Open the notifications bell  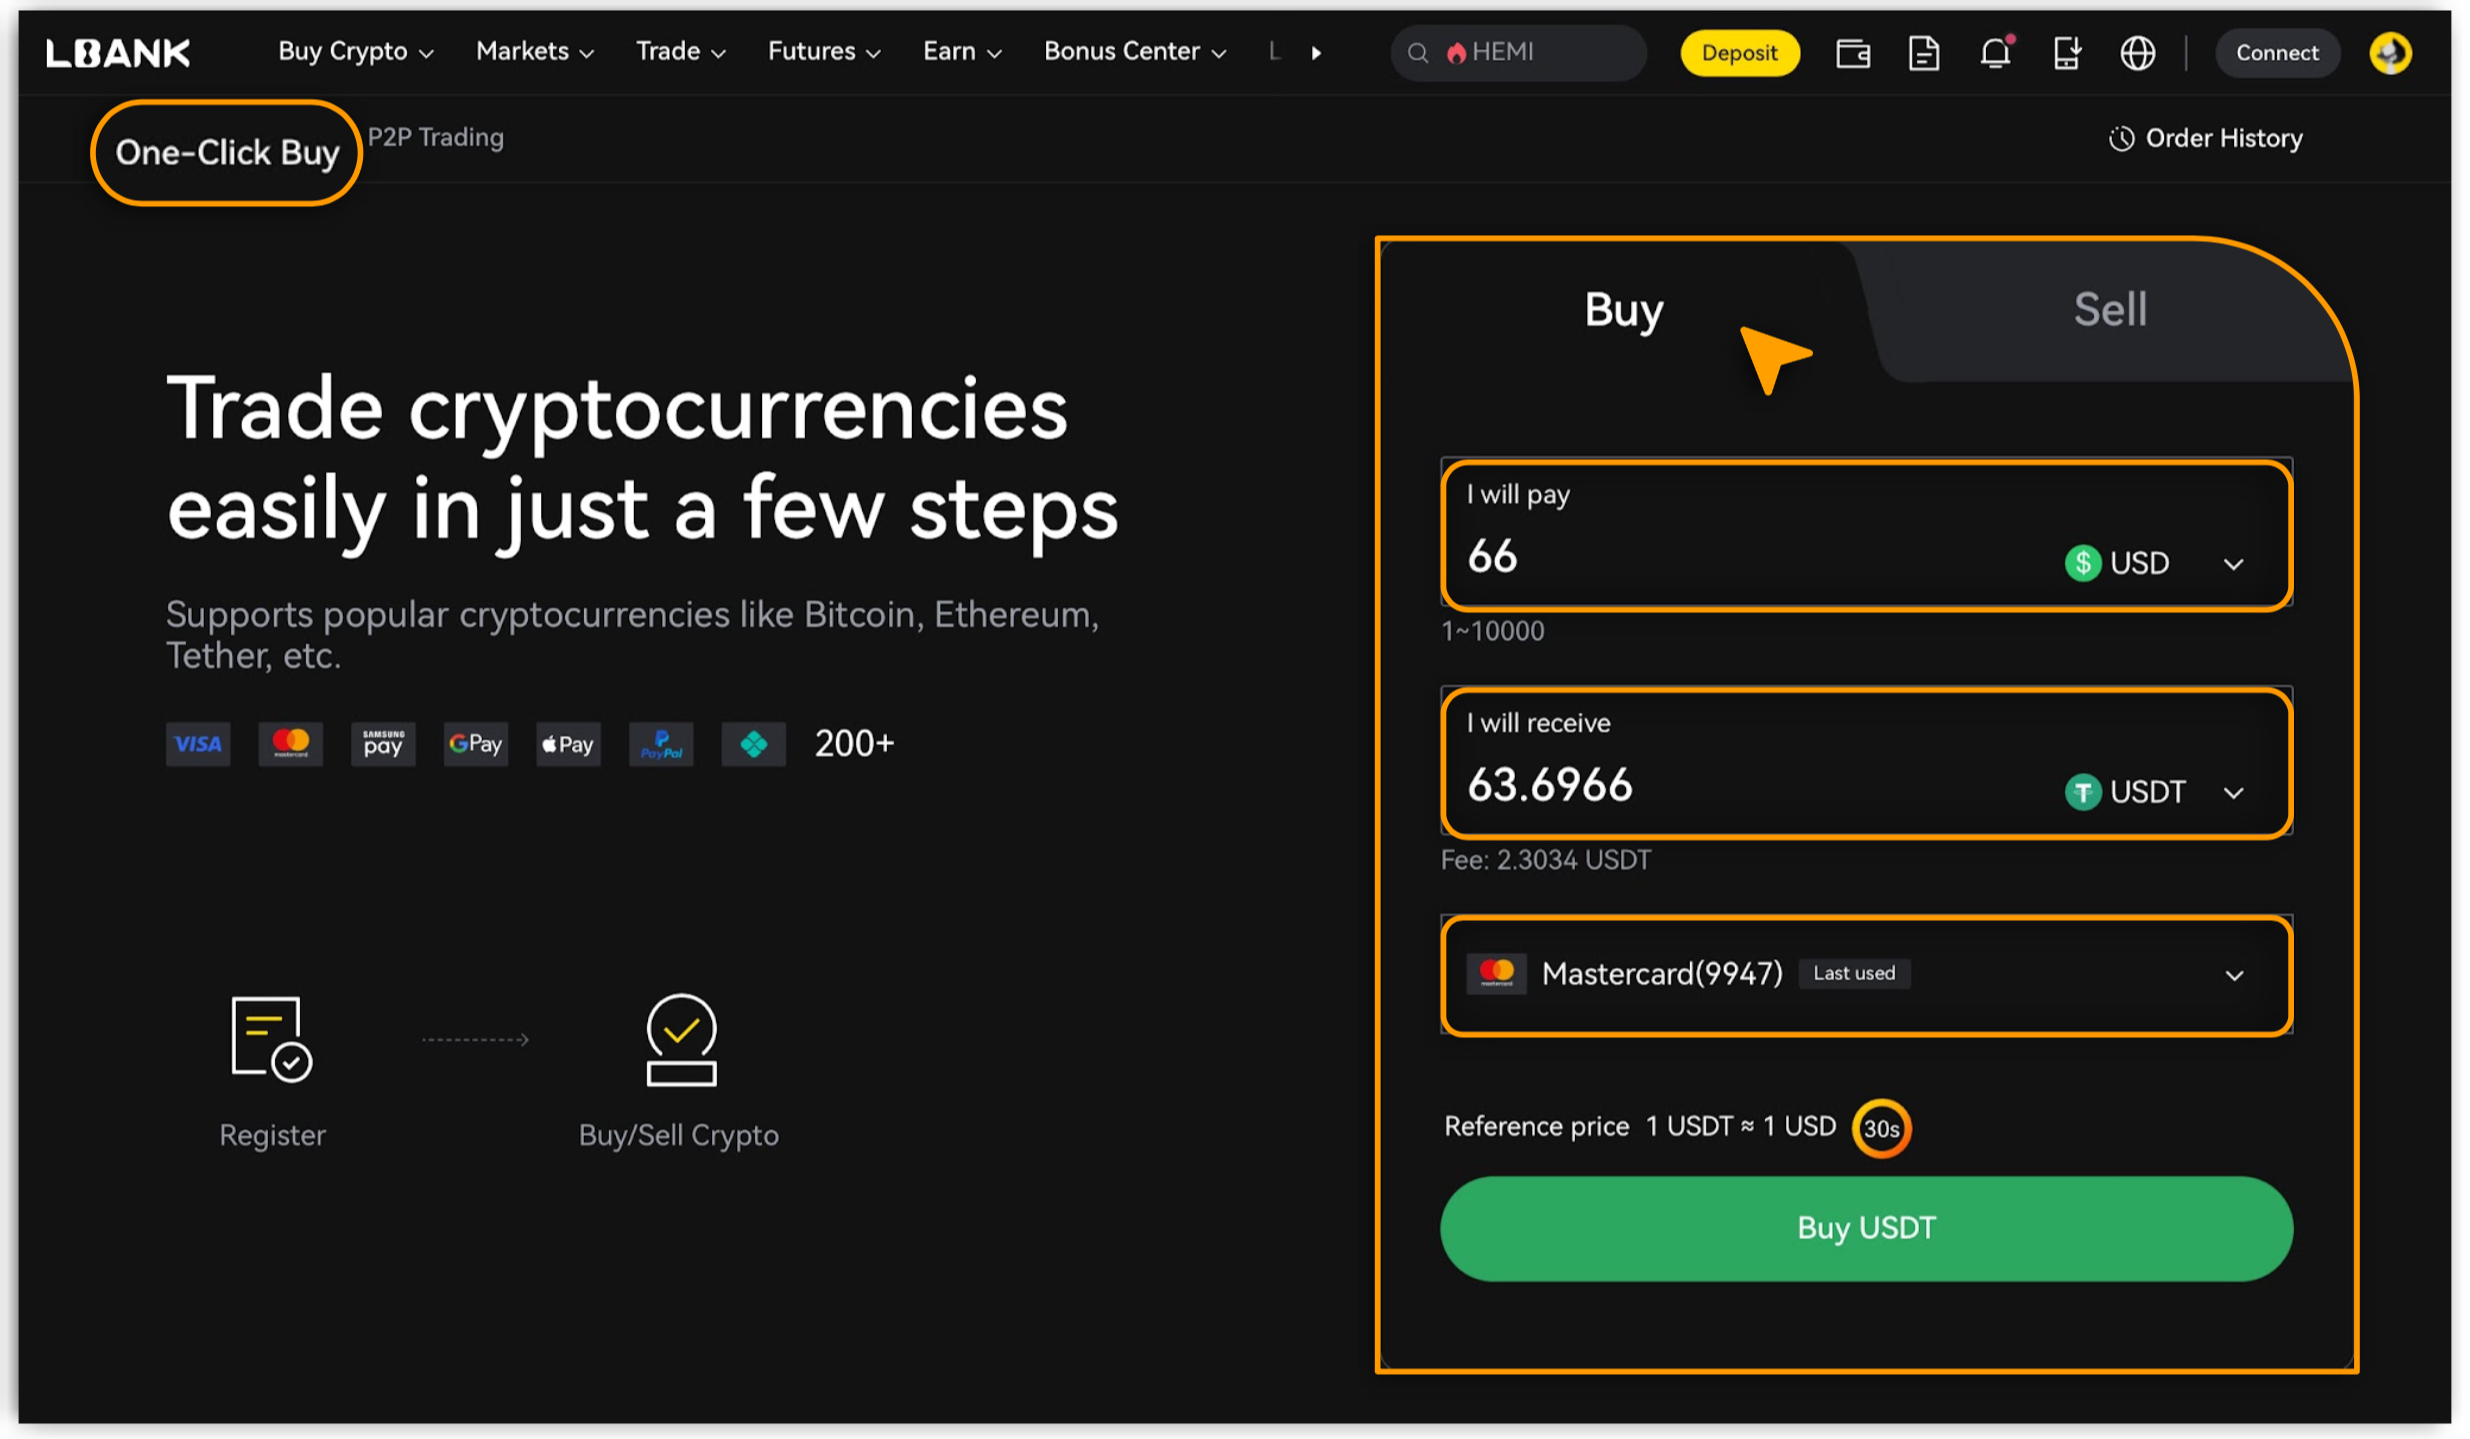1995,53
